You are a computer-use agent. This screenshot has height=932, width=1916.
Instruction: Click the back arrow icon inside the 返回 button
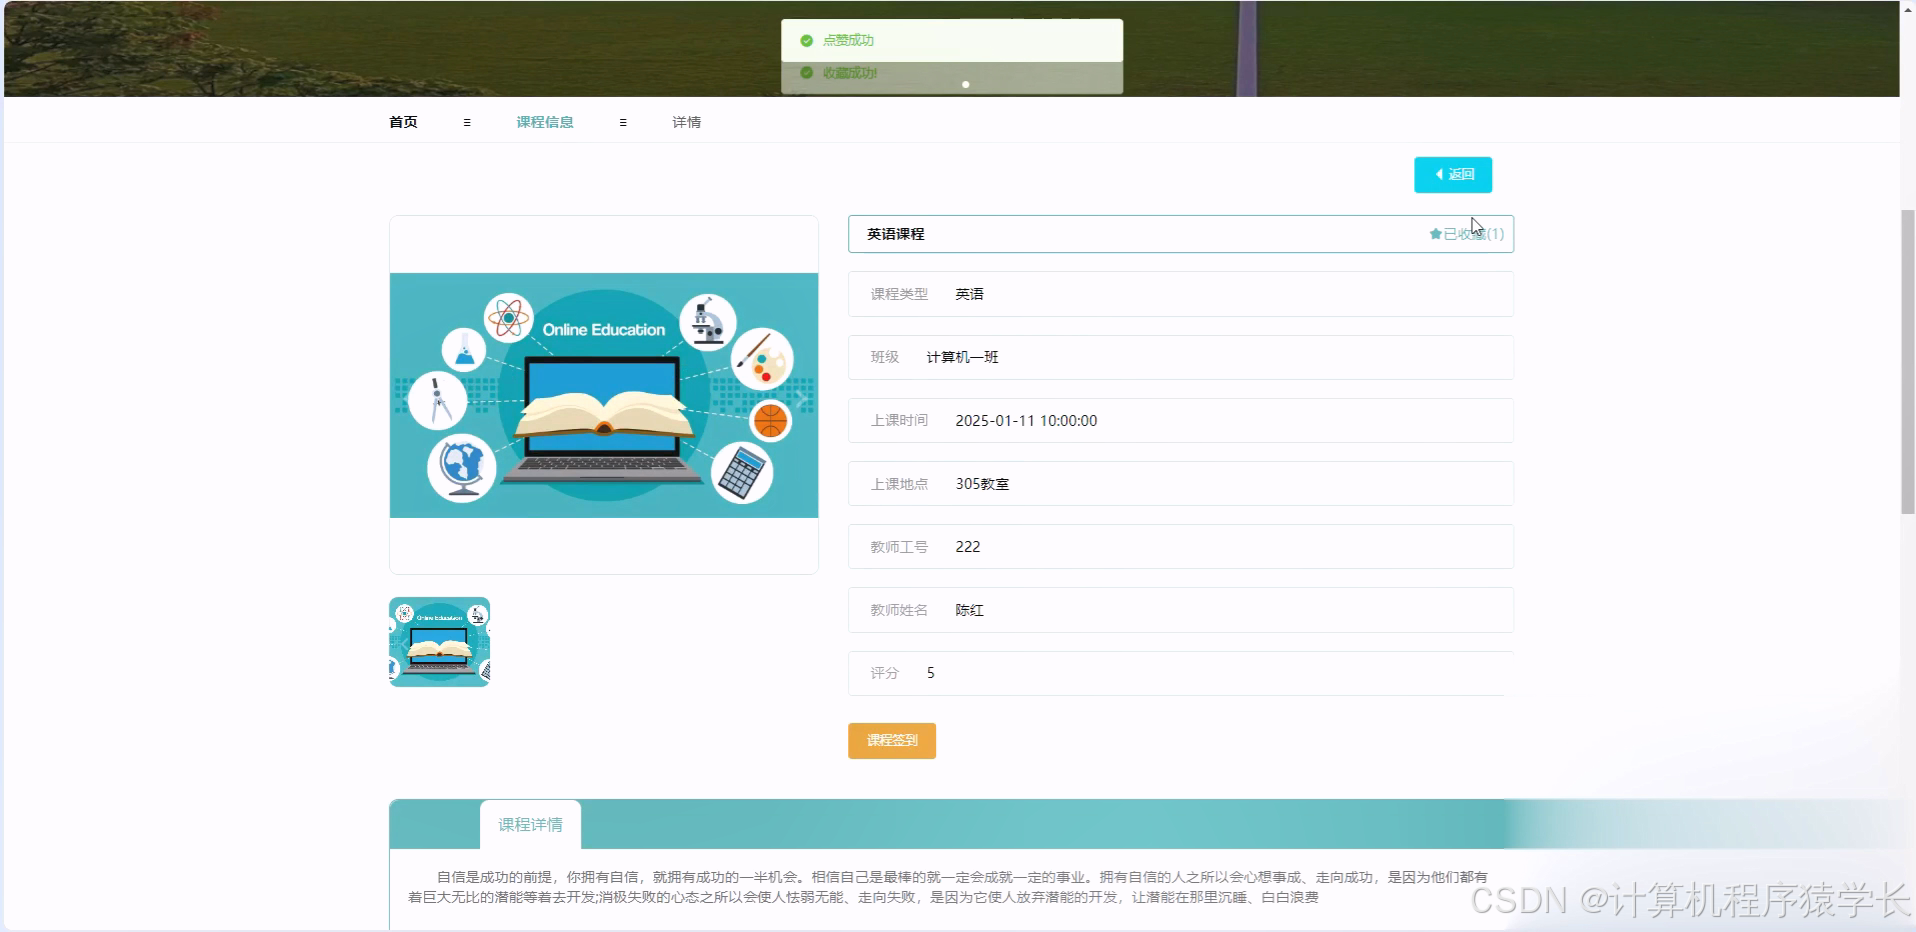pos(1440,174)
